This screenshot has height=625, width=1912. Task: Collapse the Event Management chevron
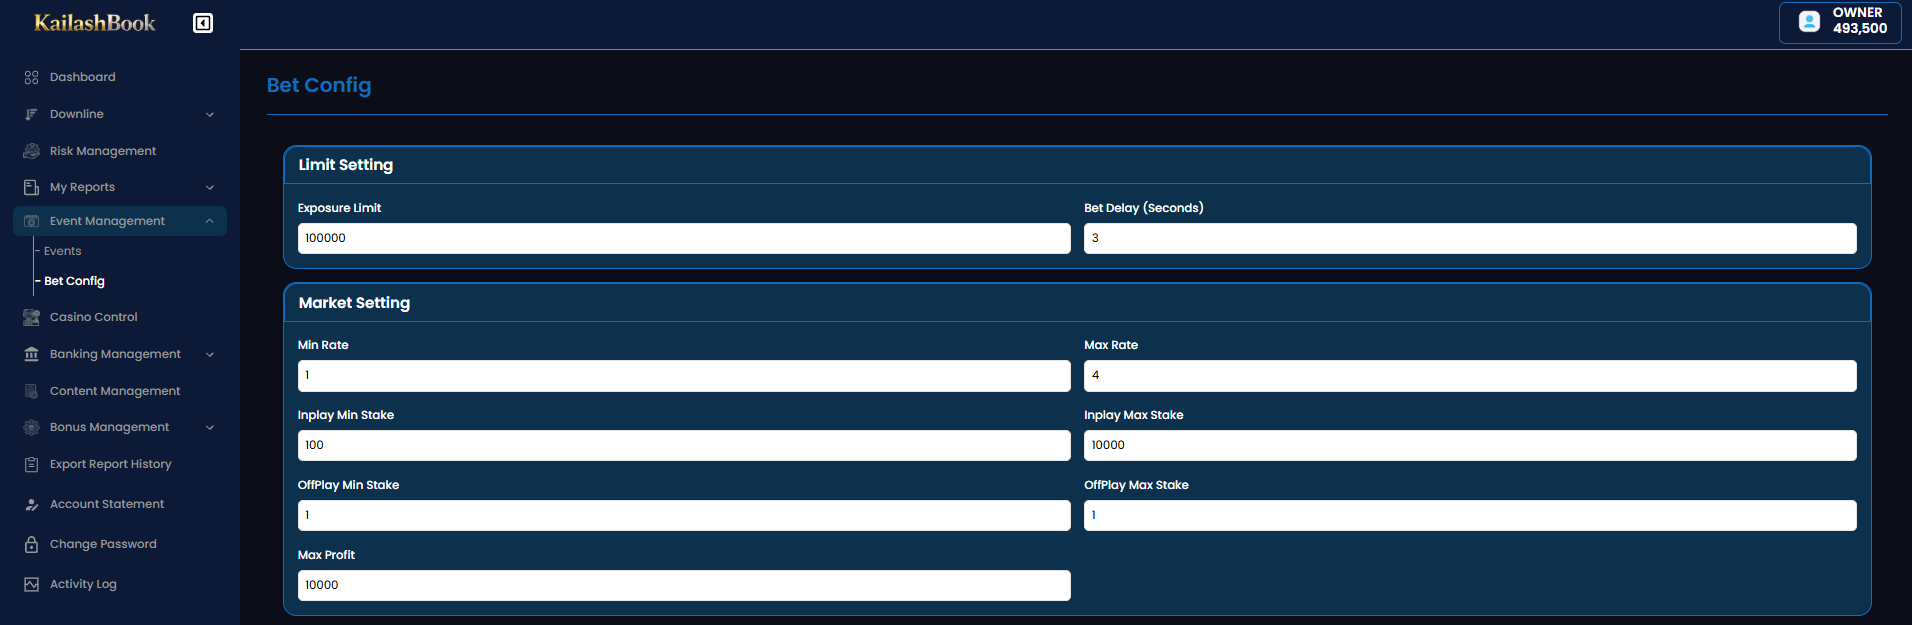210,221
